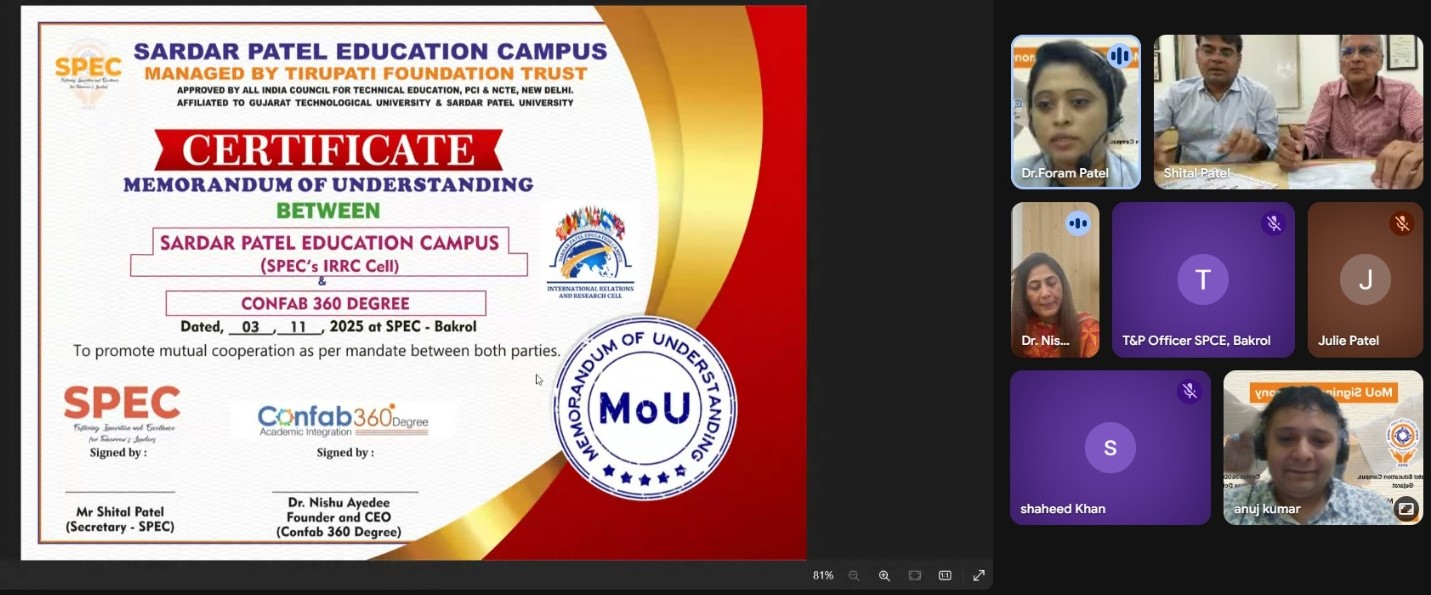Image resolution: width=1431 pixels, height=595 pixels.
Task: Click the zoom percentage slider area in the toolbar
Action: 823,576
